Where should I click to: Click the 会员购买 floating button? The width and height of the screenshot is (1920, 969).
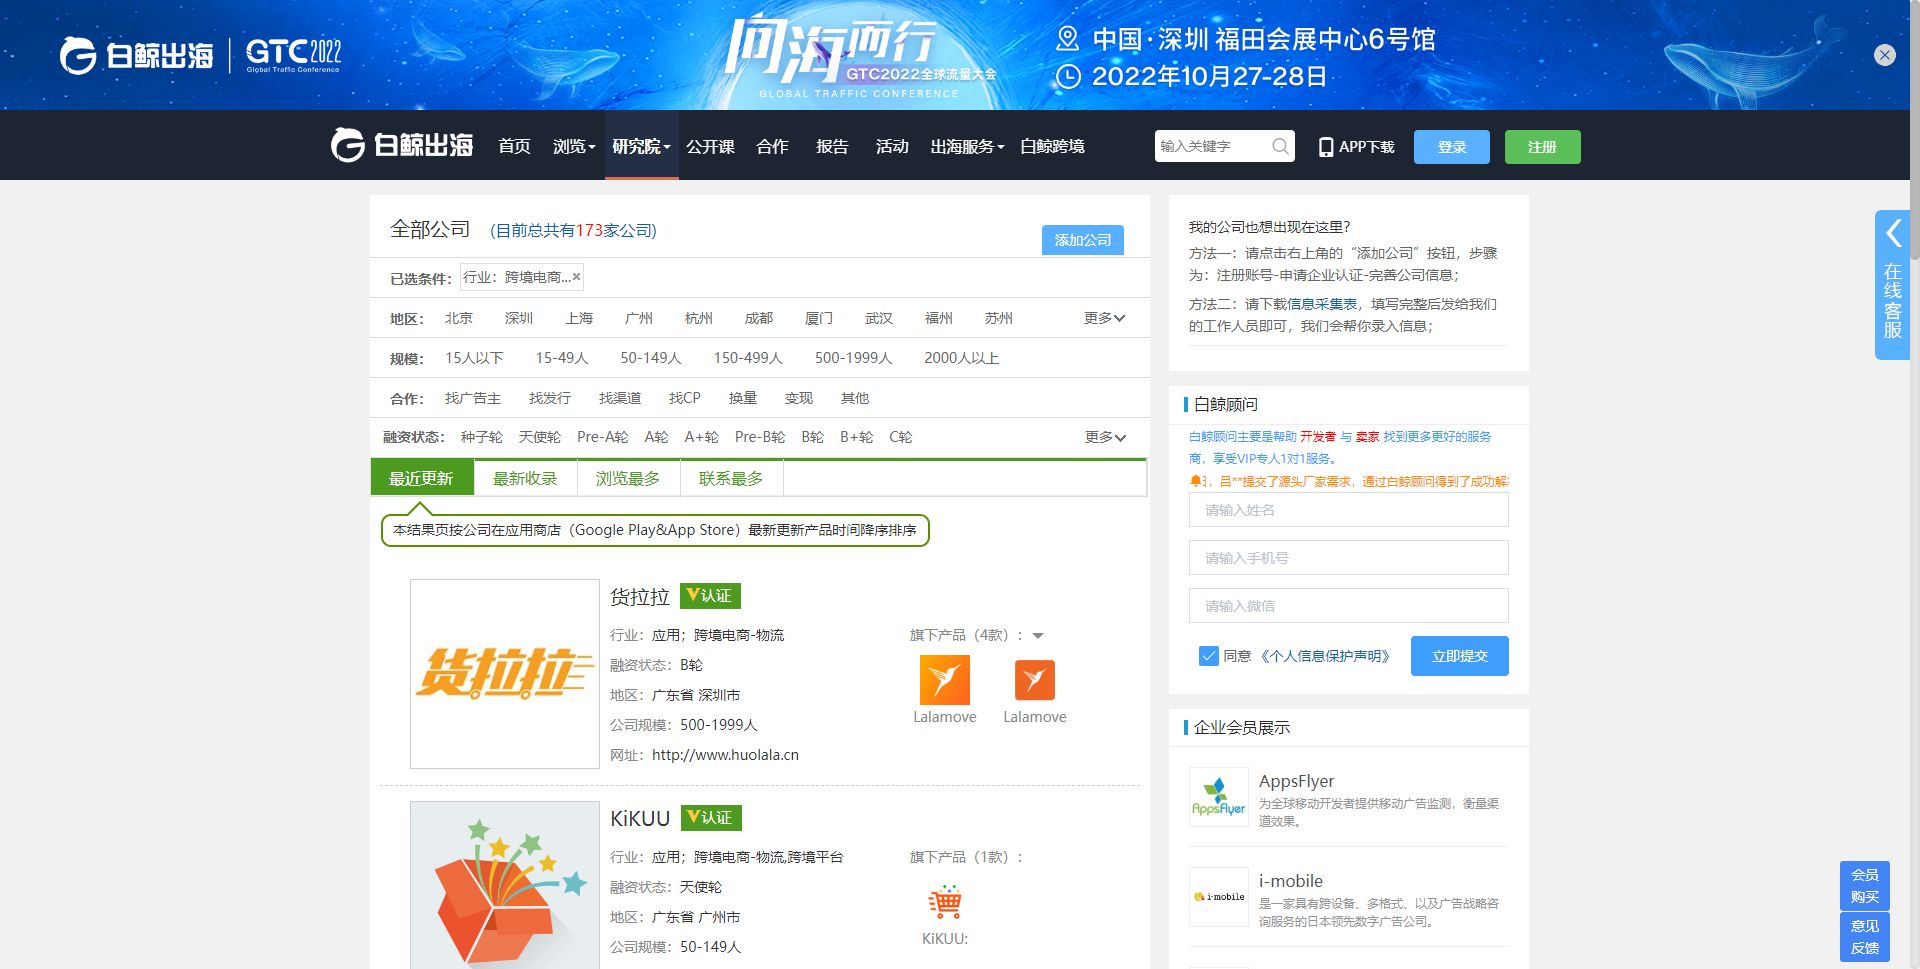pyautogui.click(x=1865, y=886)
